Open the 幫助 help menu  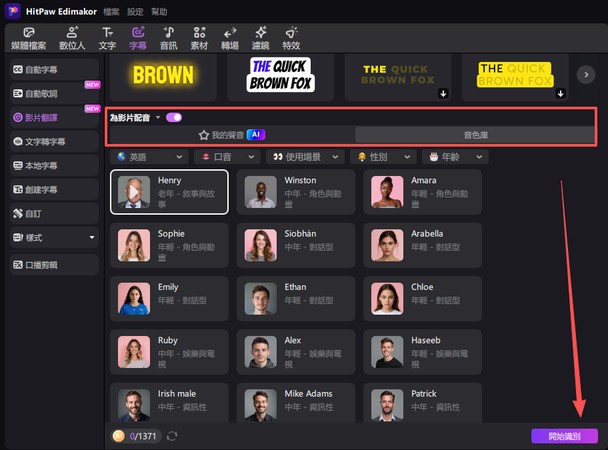159,12
